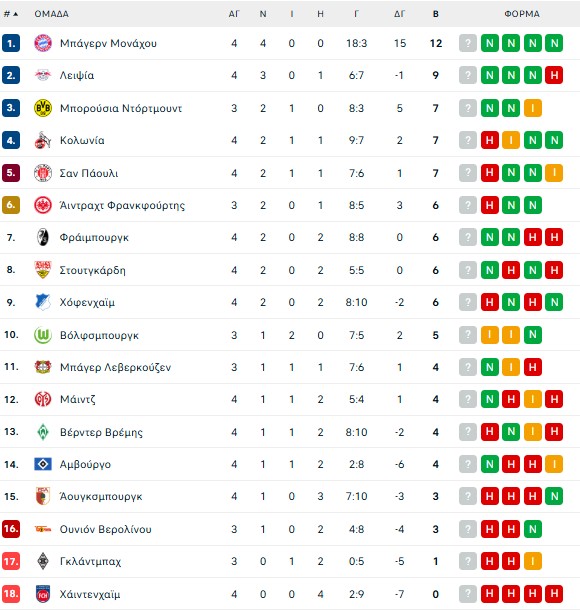This screenshot has height=611, width=580.
Task: Select the ΦΟΡΜΑ column header
Action: tap(522, 14)
